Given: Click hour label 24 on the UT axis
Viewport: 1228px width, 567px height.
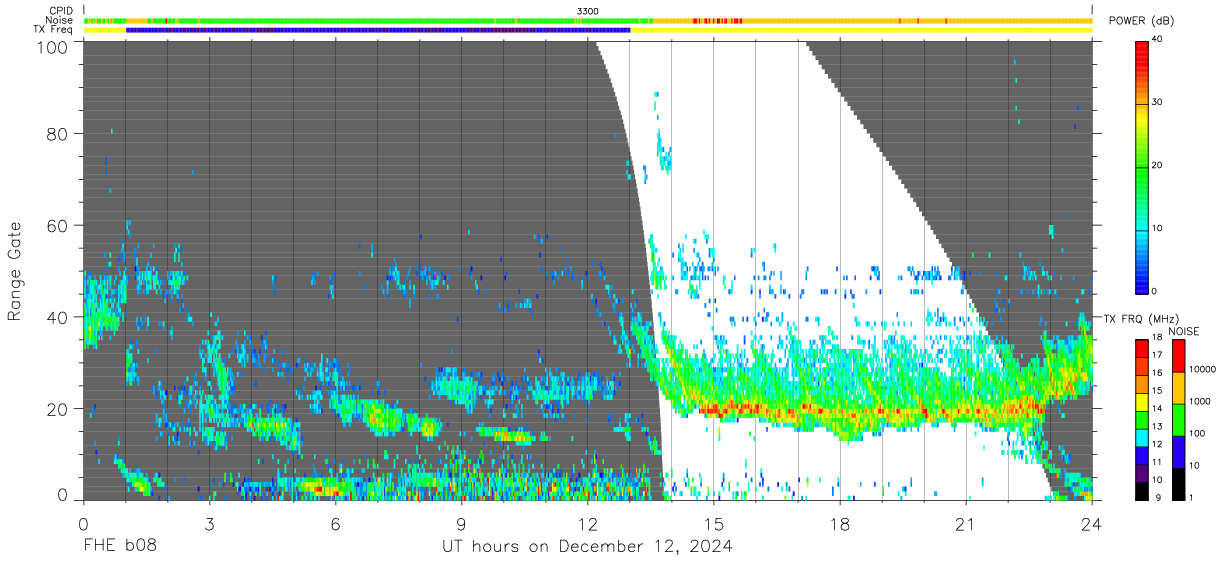Looking at the screenshot, I should pos(1091,524).
